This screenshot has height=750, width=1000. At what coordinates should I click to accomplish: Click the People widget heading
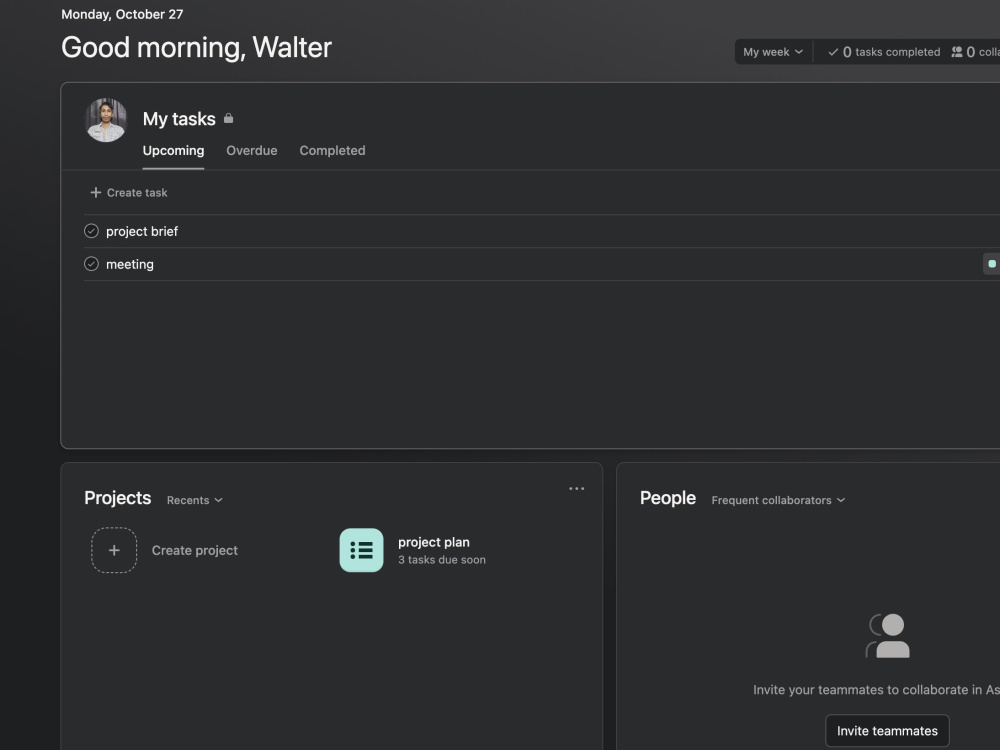[x=668, y=498]
